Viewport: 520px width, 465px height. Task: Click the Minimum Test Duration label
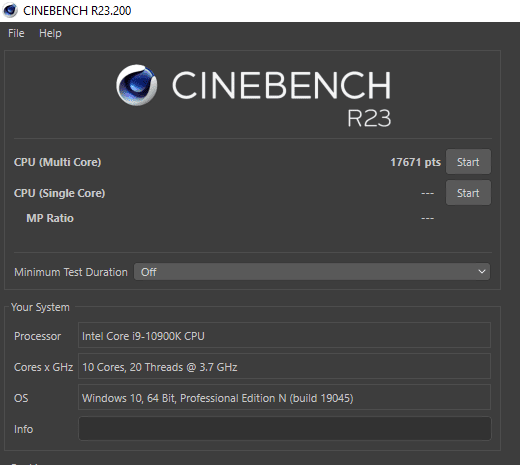click(71, 272)
